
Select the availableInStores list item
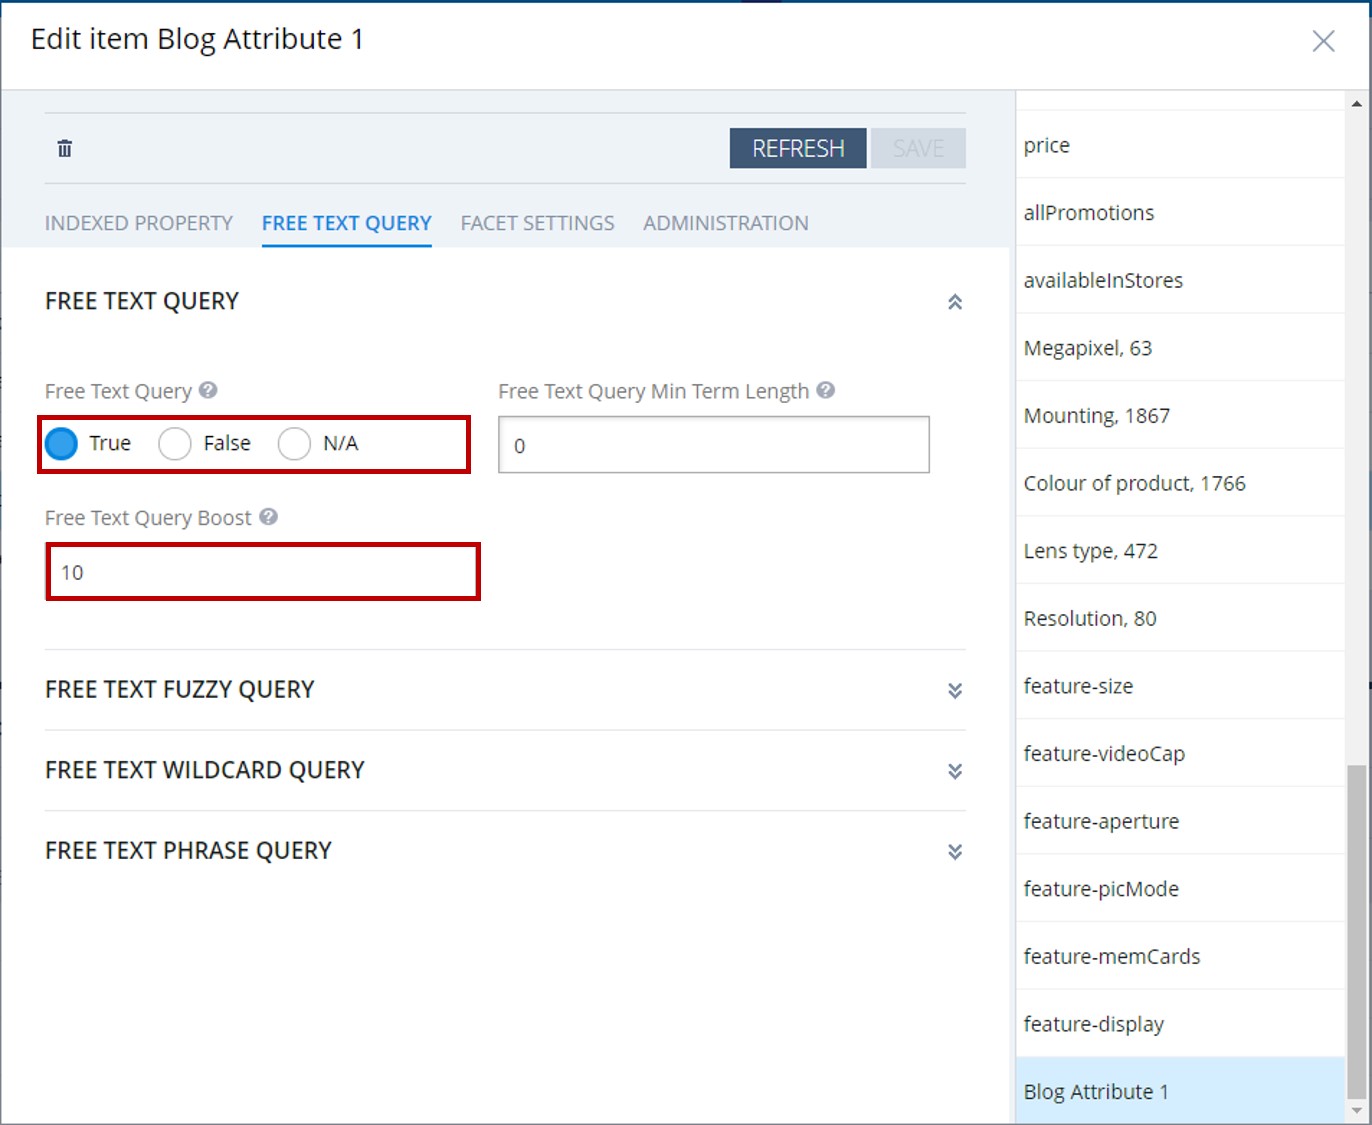click(1180, 280)
